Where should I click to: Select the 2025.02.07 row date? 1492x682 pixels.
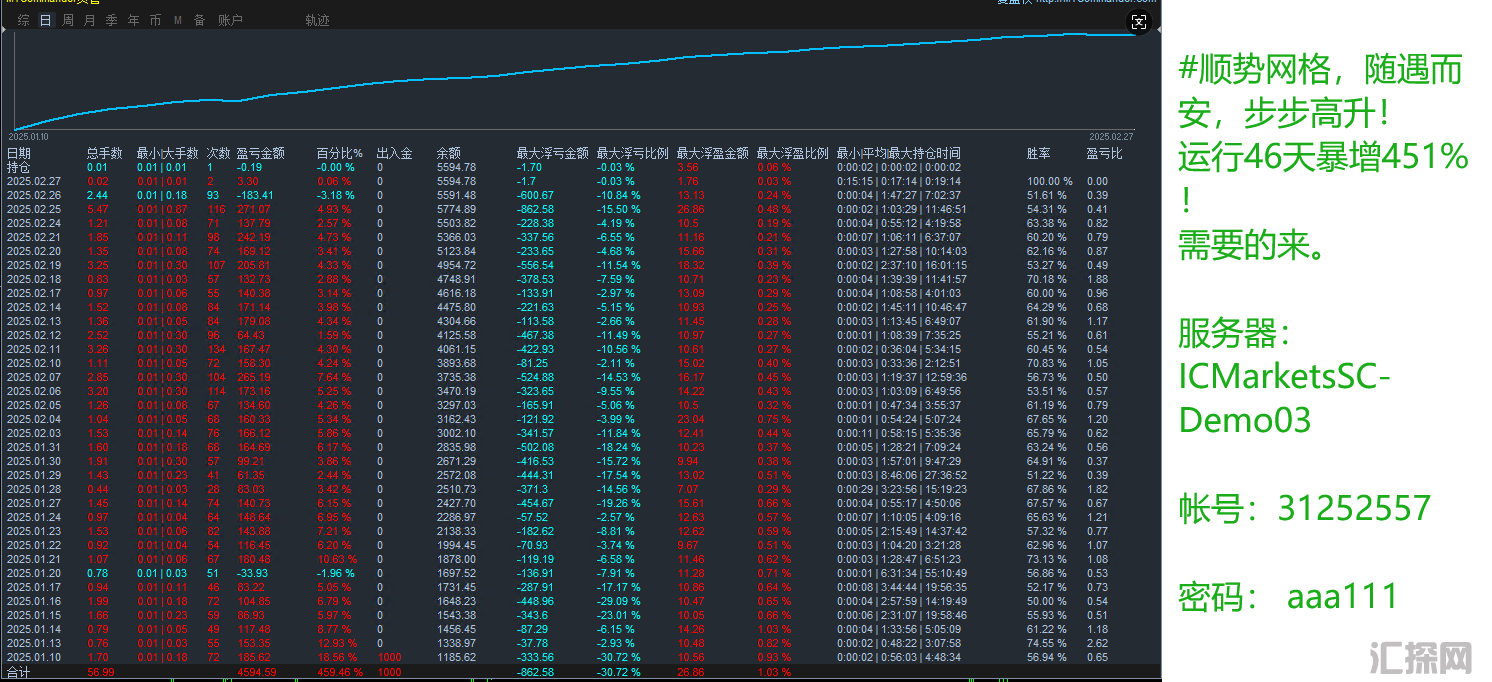pos(34,377)
